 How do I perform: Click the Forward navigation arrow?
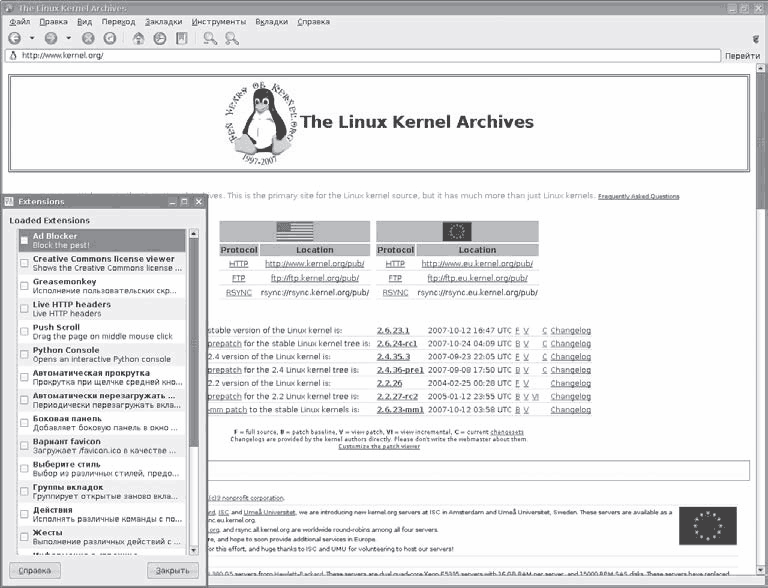pyautogui.click(x=50, y=38)
